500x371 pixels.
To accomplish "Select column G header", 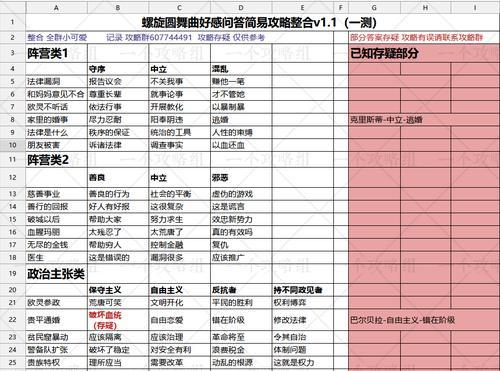I will point(374,7).
